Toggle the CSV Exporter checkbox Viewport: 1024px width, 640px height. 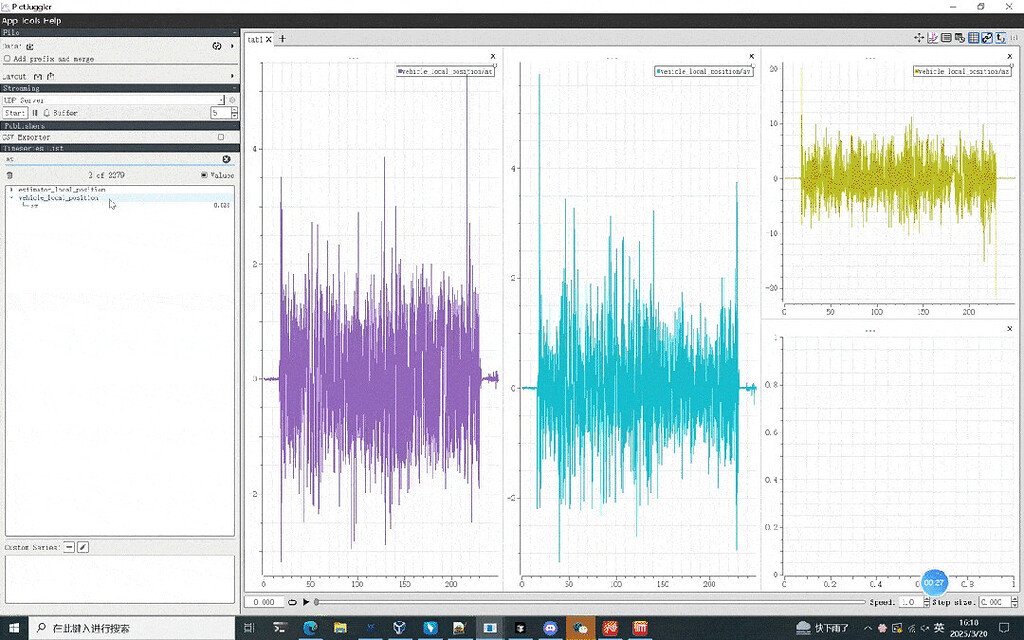(x=220, y=137)
